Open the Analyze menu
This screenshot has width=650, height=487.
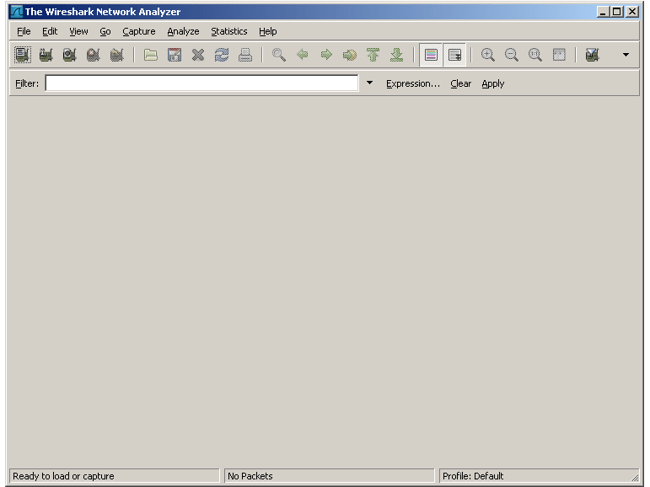pos(183,31)
